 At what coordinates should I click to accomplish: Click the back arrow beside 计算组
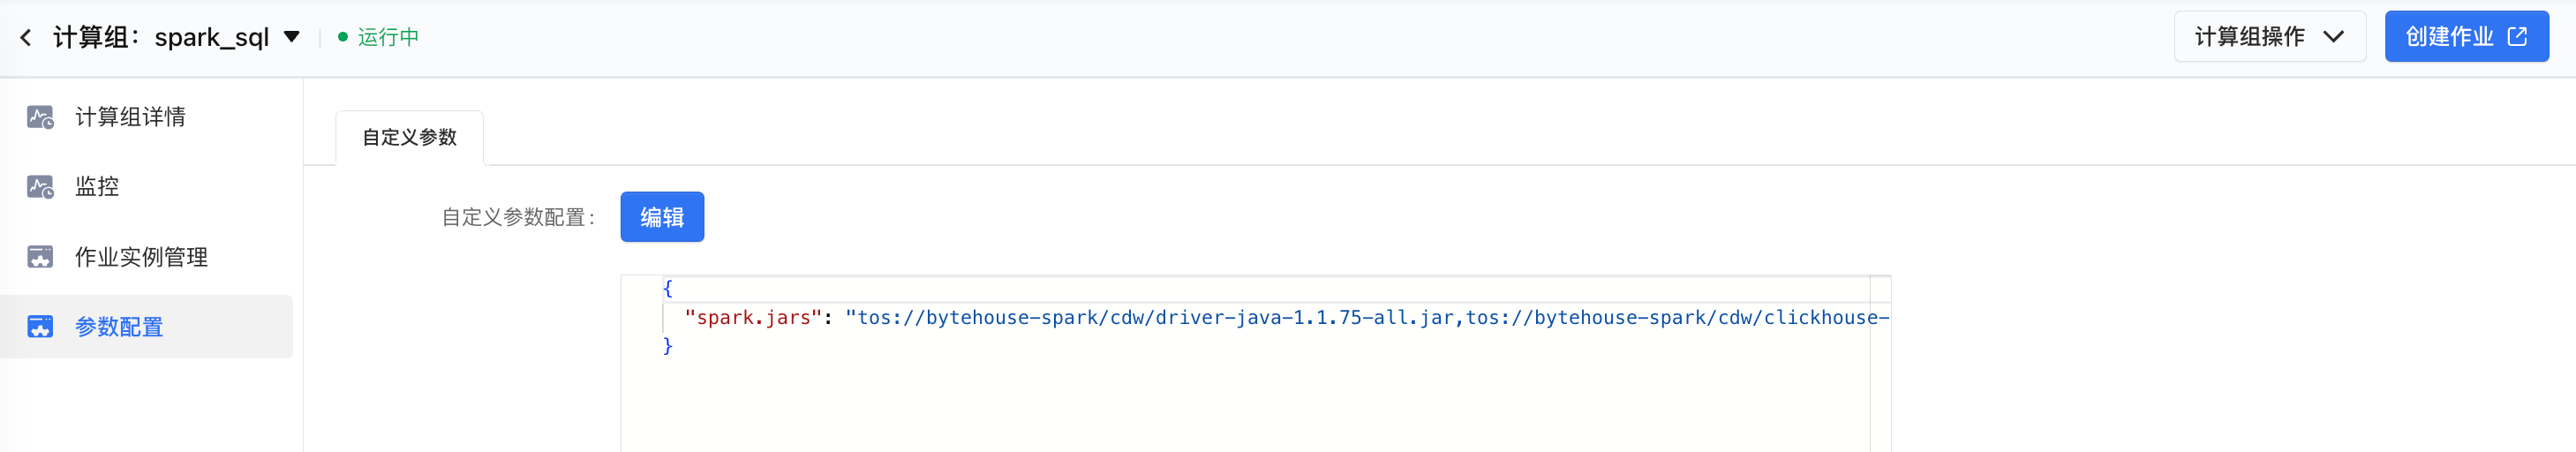26,38
